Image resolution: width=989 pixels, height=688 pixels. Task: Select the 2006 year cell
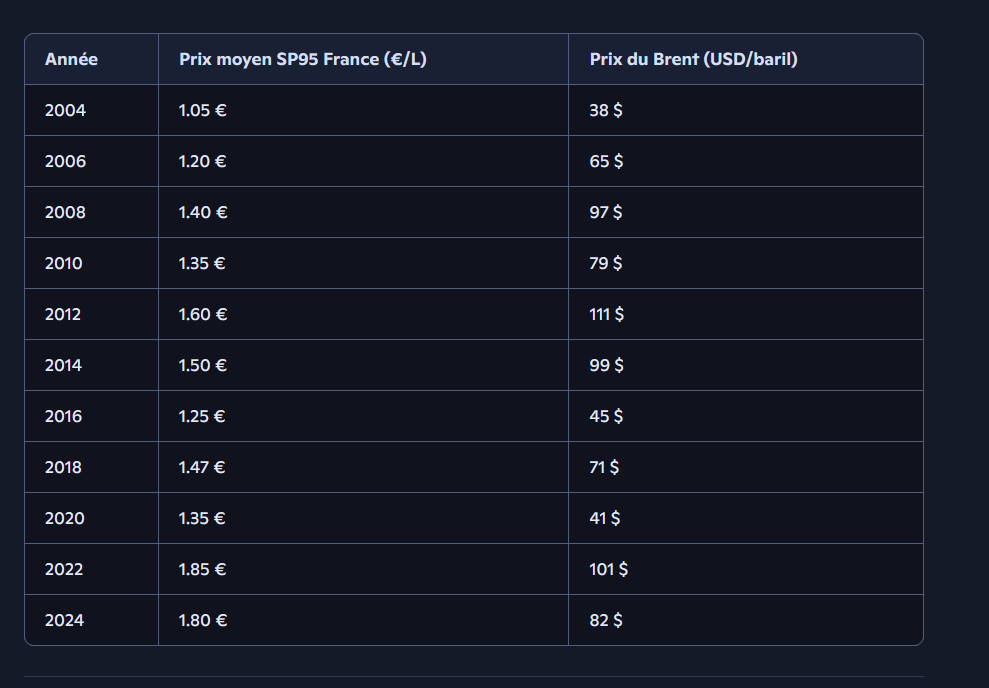click(66, 162)
